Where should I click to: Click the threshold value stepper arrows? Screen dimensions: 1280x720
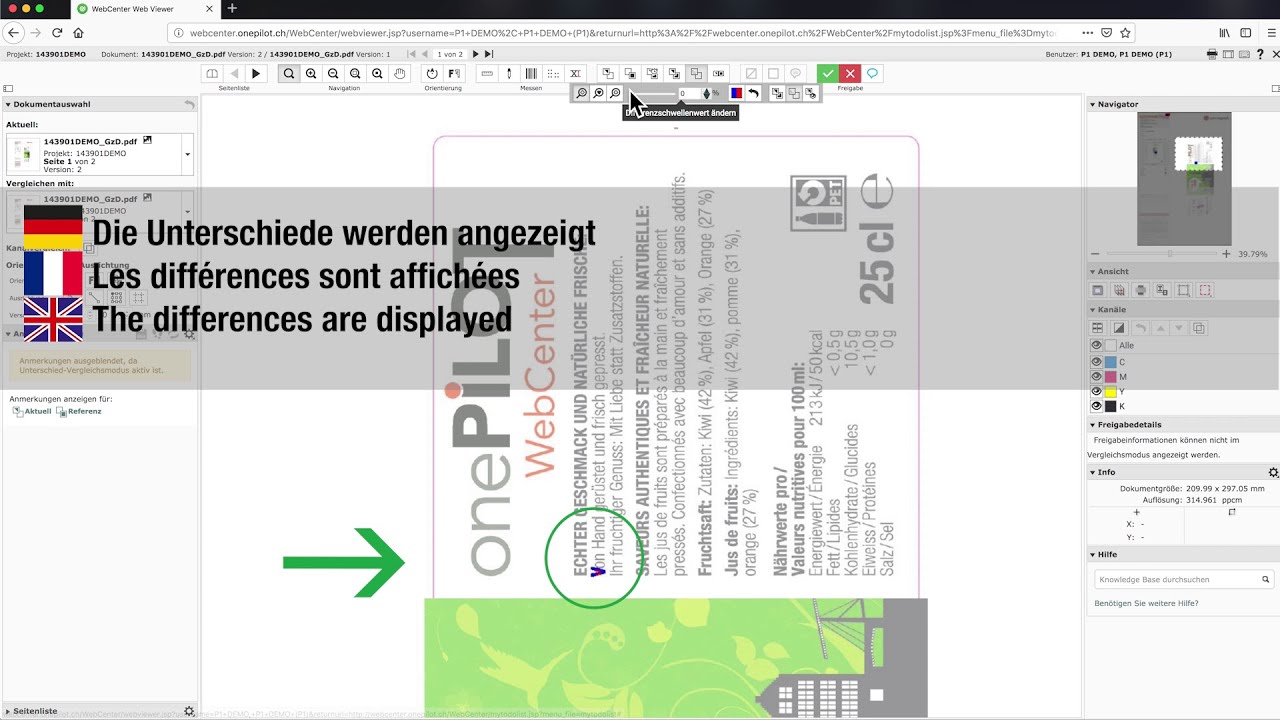click(x=707, y=93)
